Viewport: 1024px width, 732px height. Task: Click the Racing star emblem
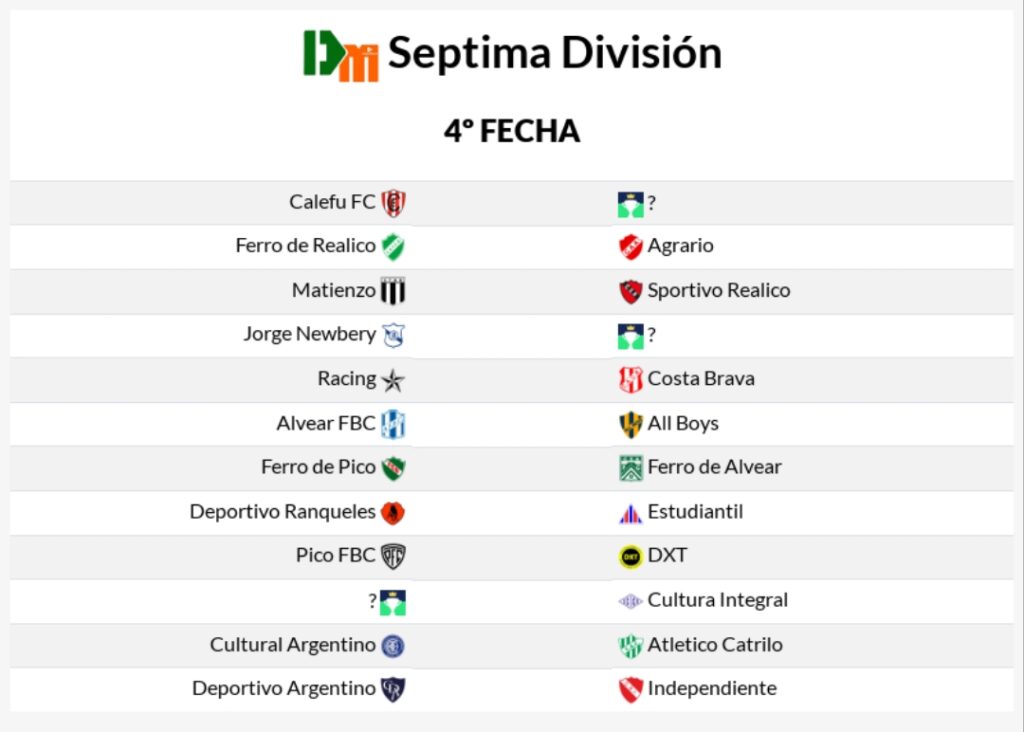tap(393, 380)
